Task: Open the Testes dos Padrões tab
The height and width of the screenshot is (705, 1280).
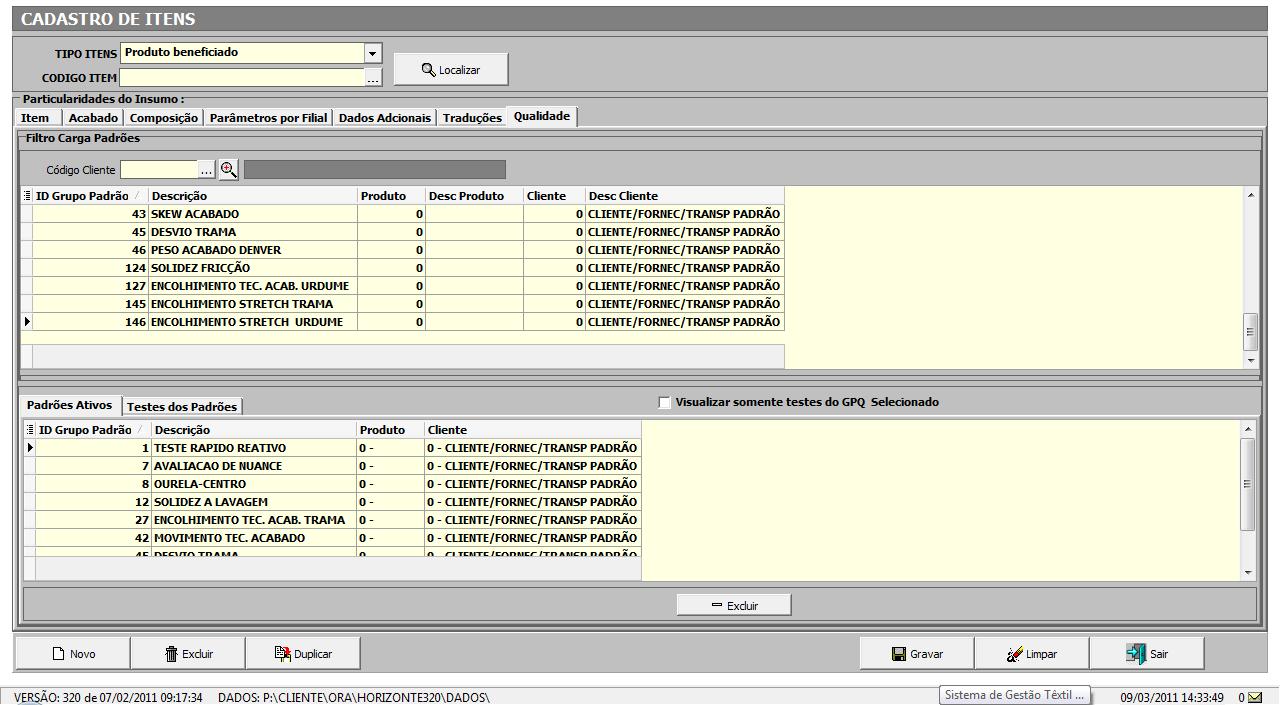Action: coord(182,407)
